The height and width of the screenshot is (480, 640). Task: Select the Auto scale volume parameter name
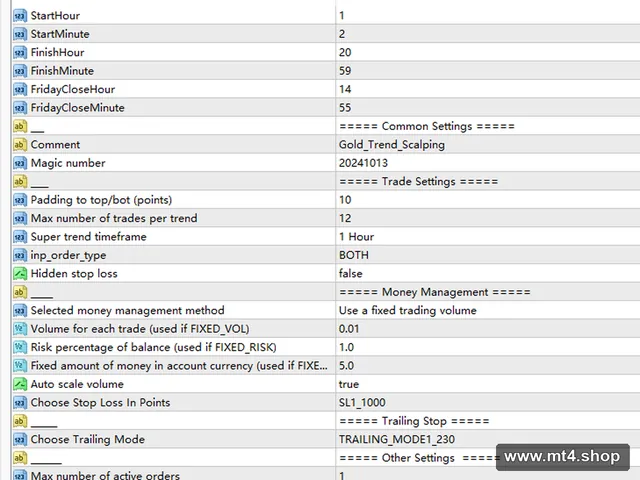(x=77, y=384)
